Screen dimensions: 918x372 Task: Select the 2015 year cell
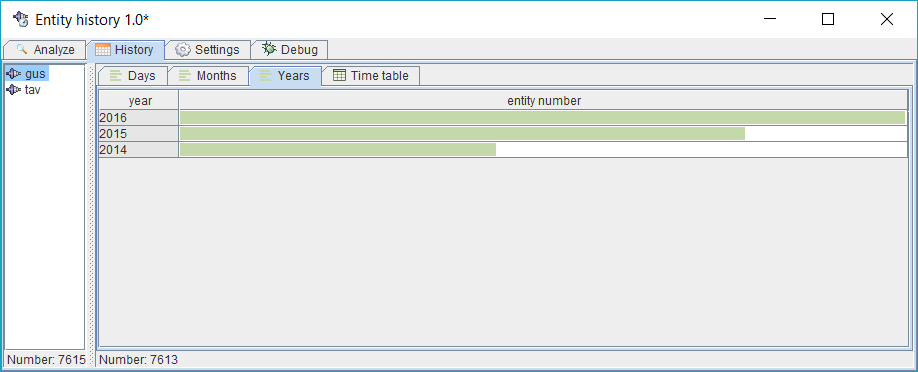click(x=139, y=134)
